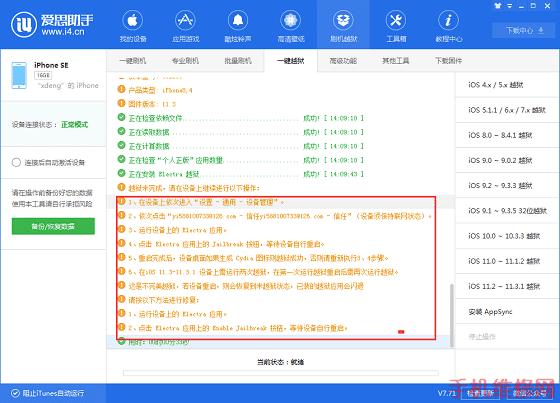The image size is (560, 403).
Task: Click green check icon beside 正在安装 Electra 越狱
Action: tap(121, 173)
